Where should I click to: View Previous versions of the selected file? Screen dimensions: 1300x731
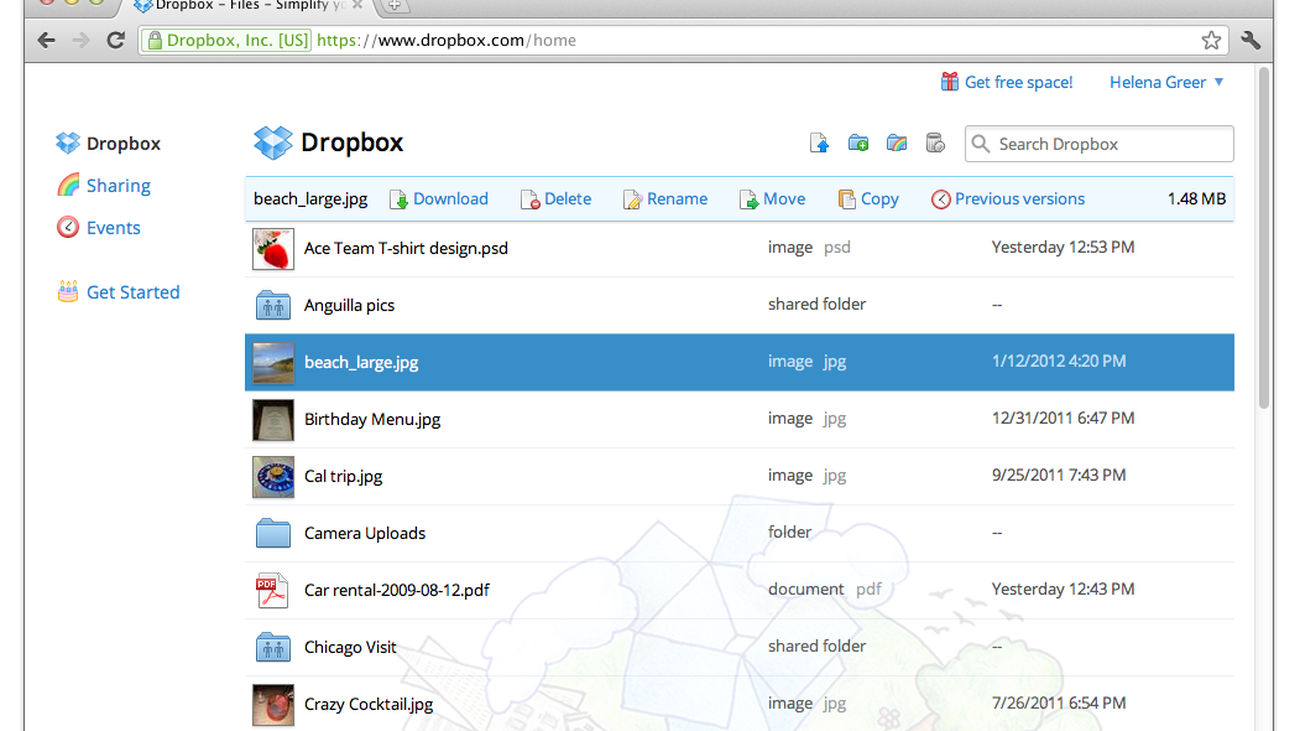[1018, 199]
